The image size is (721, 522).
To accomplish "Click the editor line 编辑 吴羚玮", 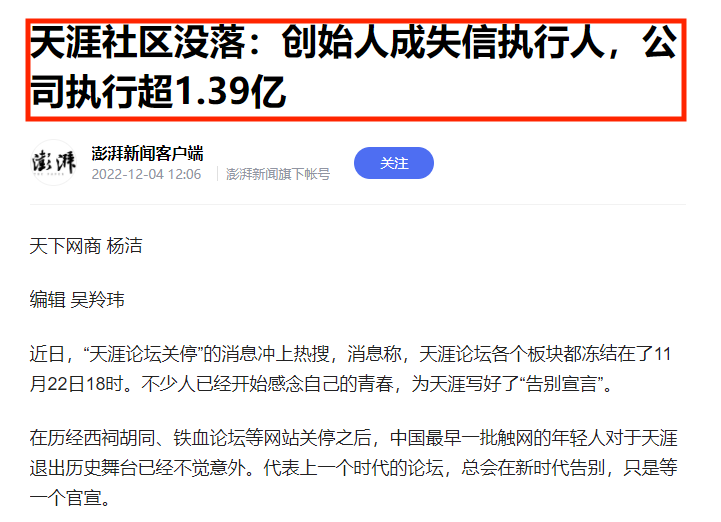I will [77, 300].
